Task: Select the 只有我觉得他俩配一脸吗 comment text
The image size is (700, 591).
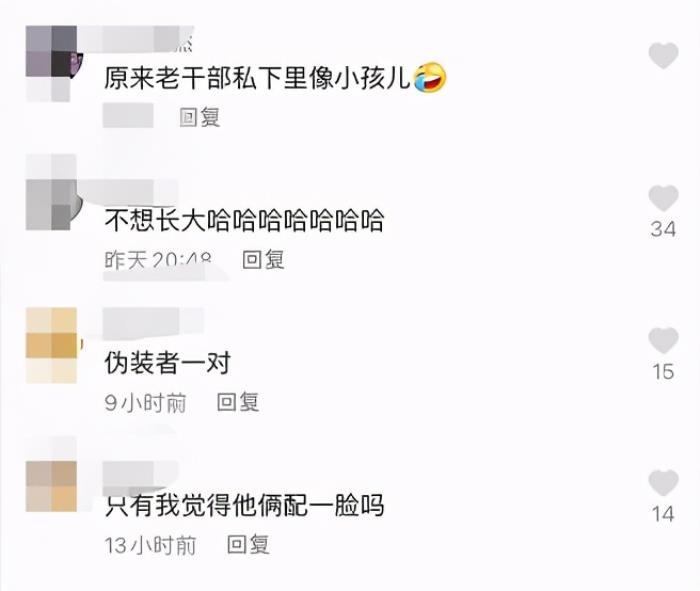Action: tap(244, 505)
